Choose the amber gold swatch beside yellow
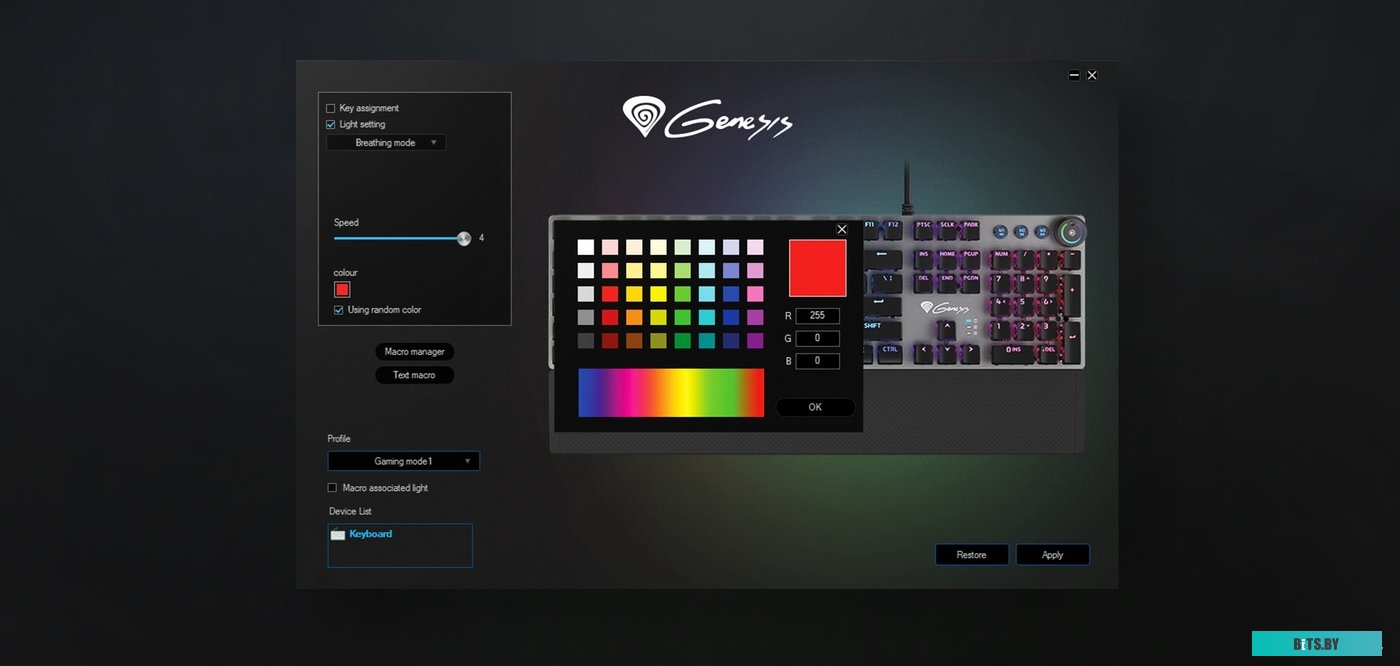1400x666 pixels. click(x=634, y=294)
